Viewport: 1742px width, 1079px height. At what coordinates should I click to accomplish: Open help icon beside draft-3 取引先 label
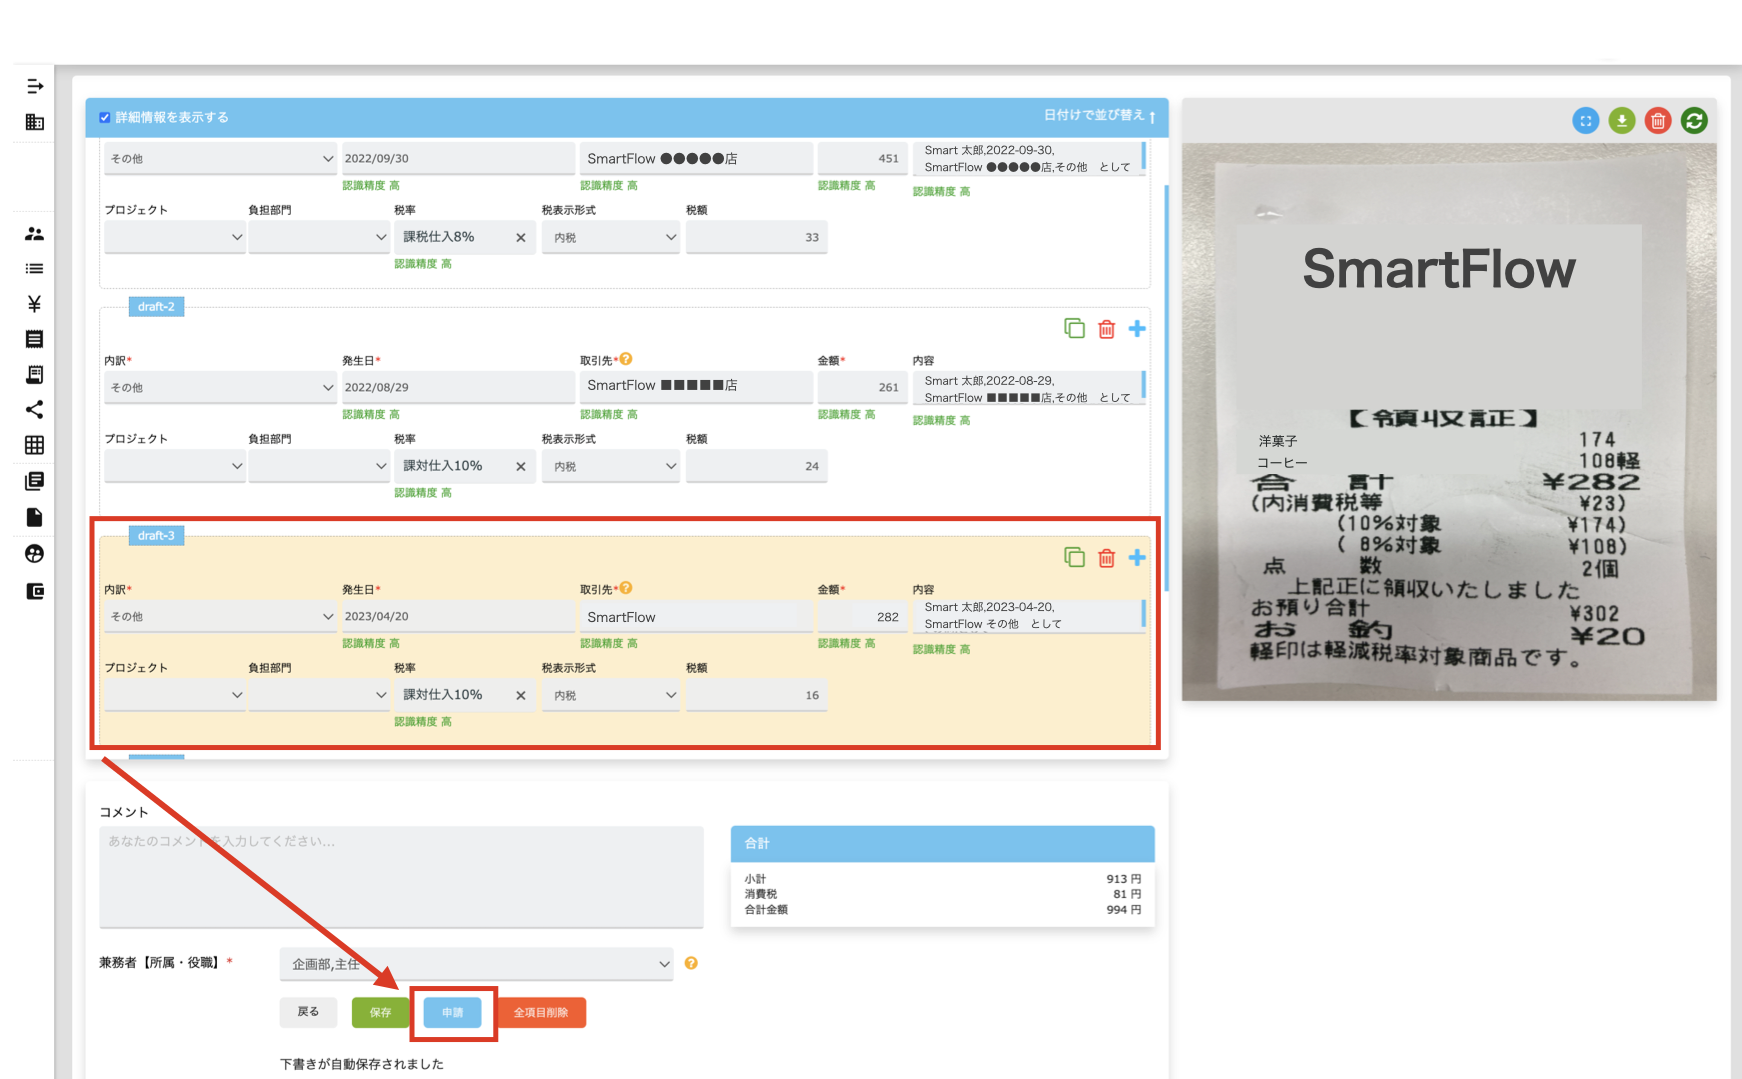(x=626, y=588)
